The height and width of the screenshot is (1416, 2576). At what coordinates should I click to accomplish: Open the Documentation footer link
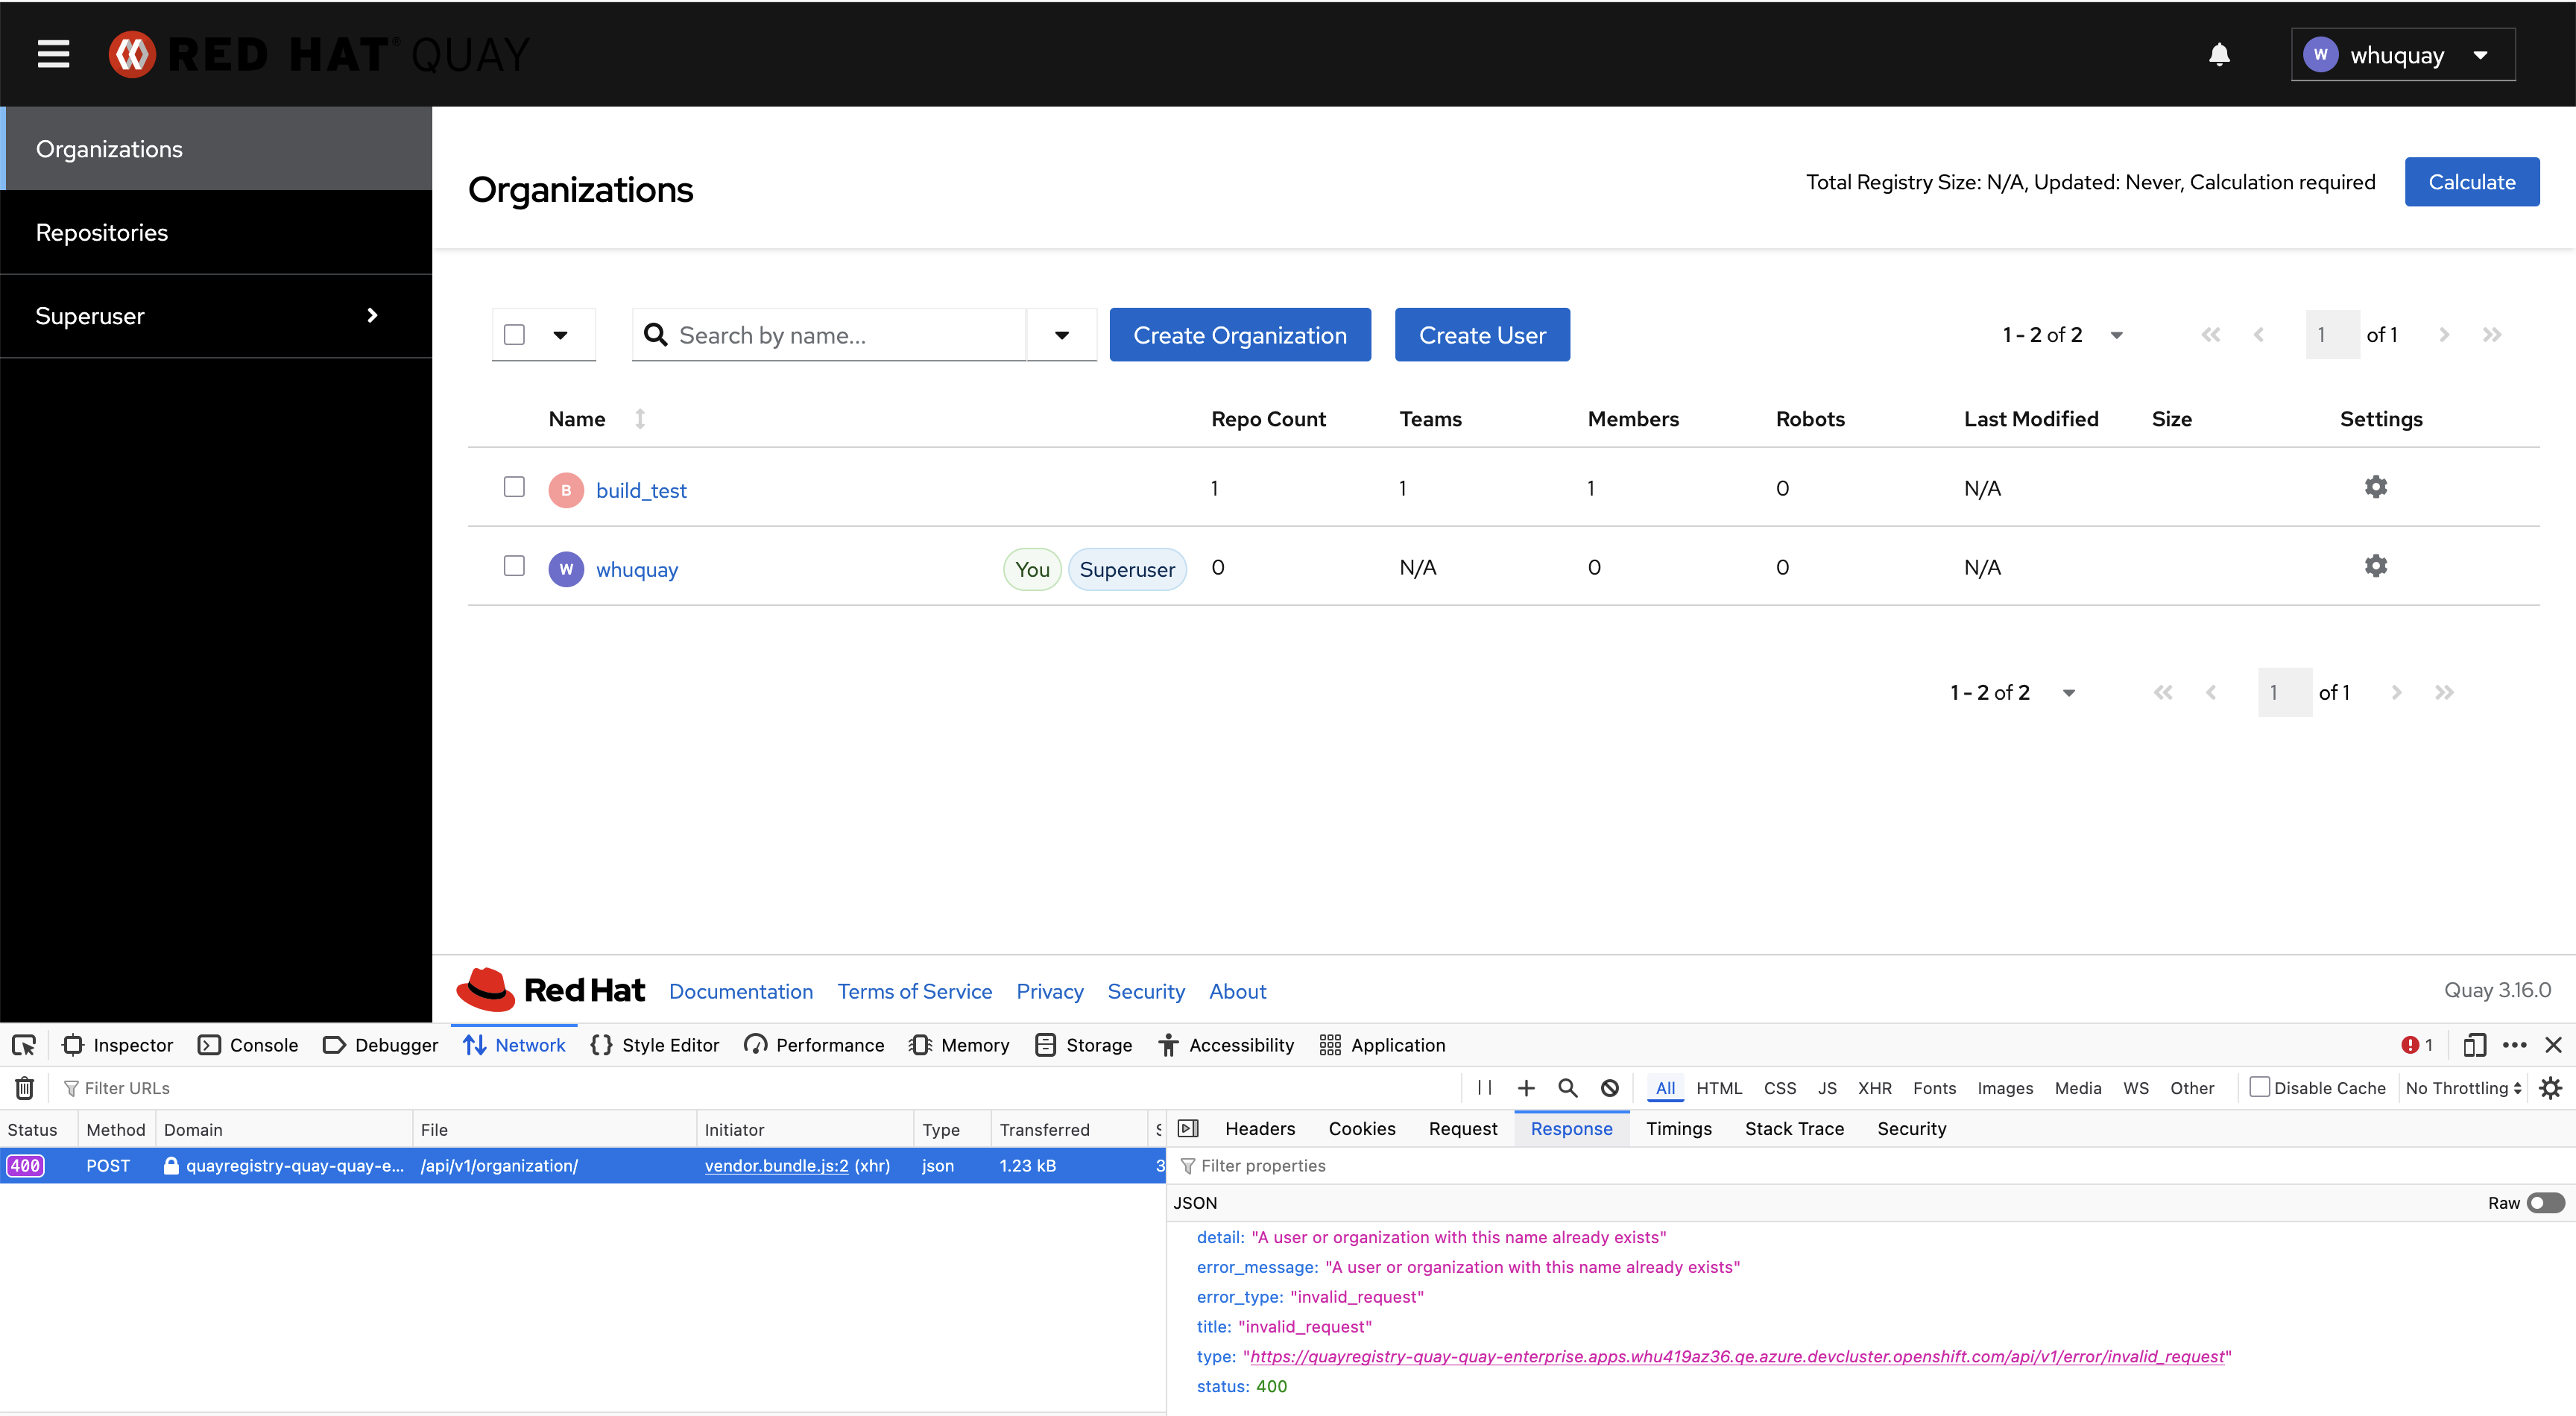740,991
